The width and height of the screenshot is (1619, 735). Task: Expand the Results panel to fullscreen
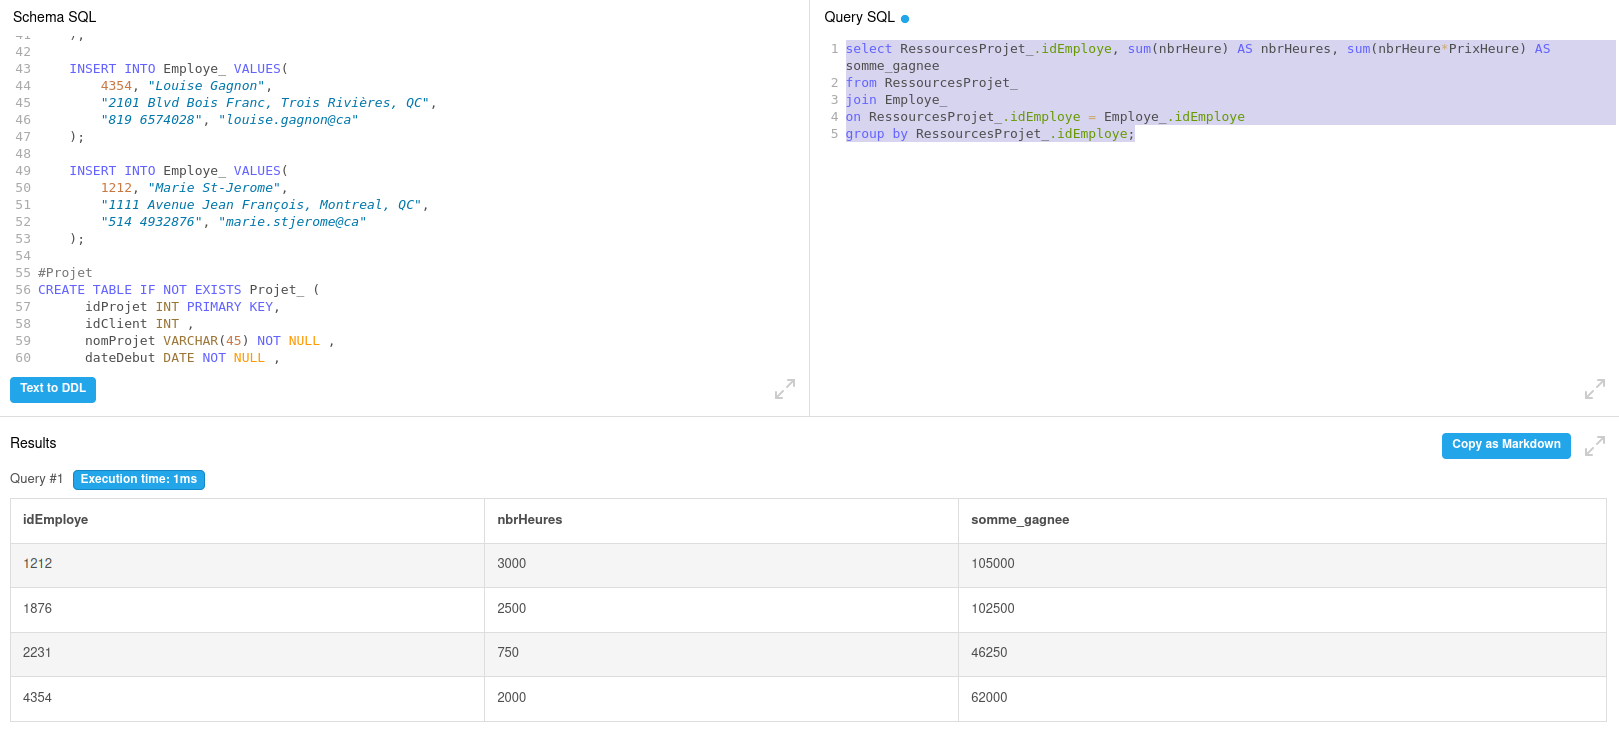pos(1595,446)
